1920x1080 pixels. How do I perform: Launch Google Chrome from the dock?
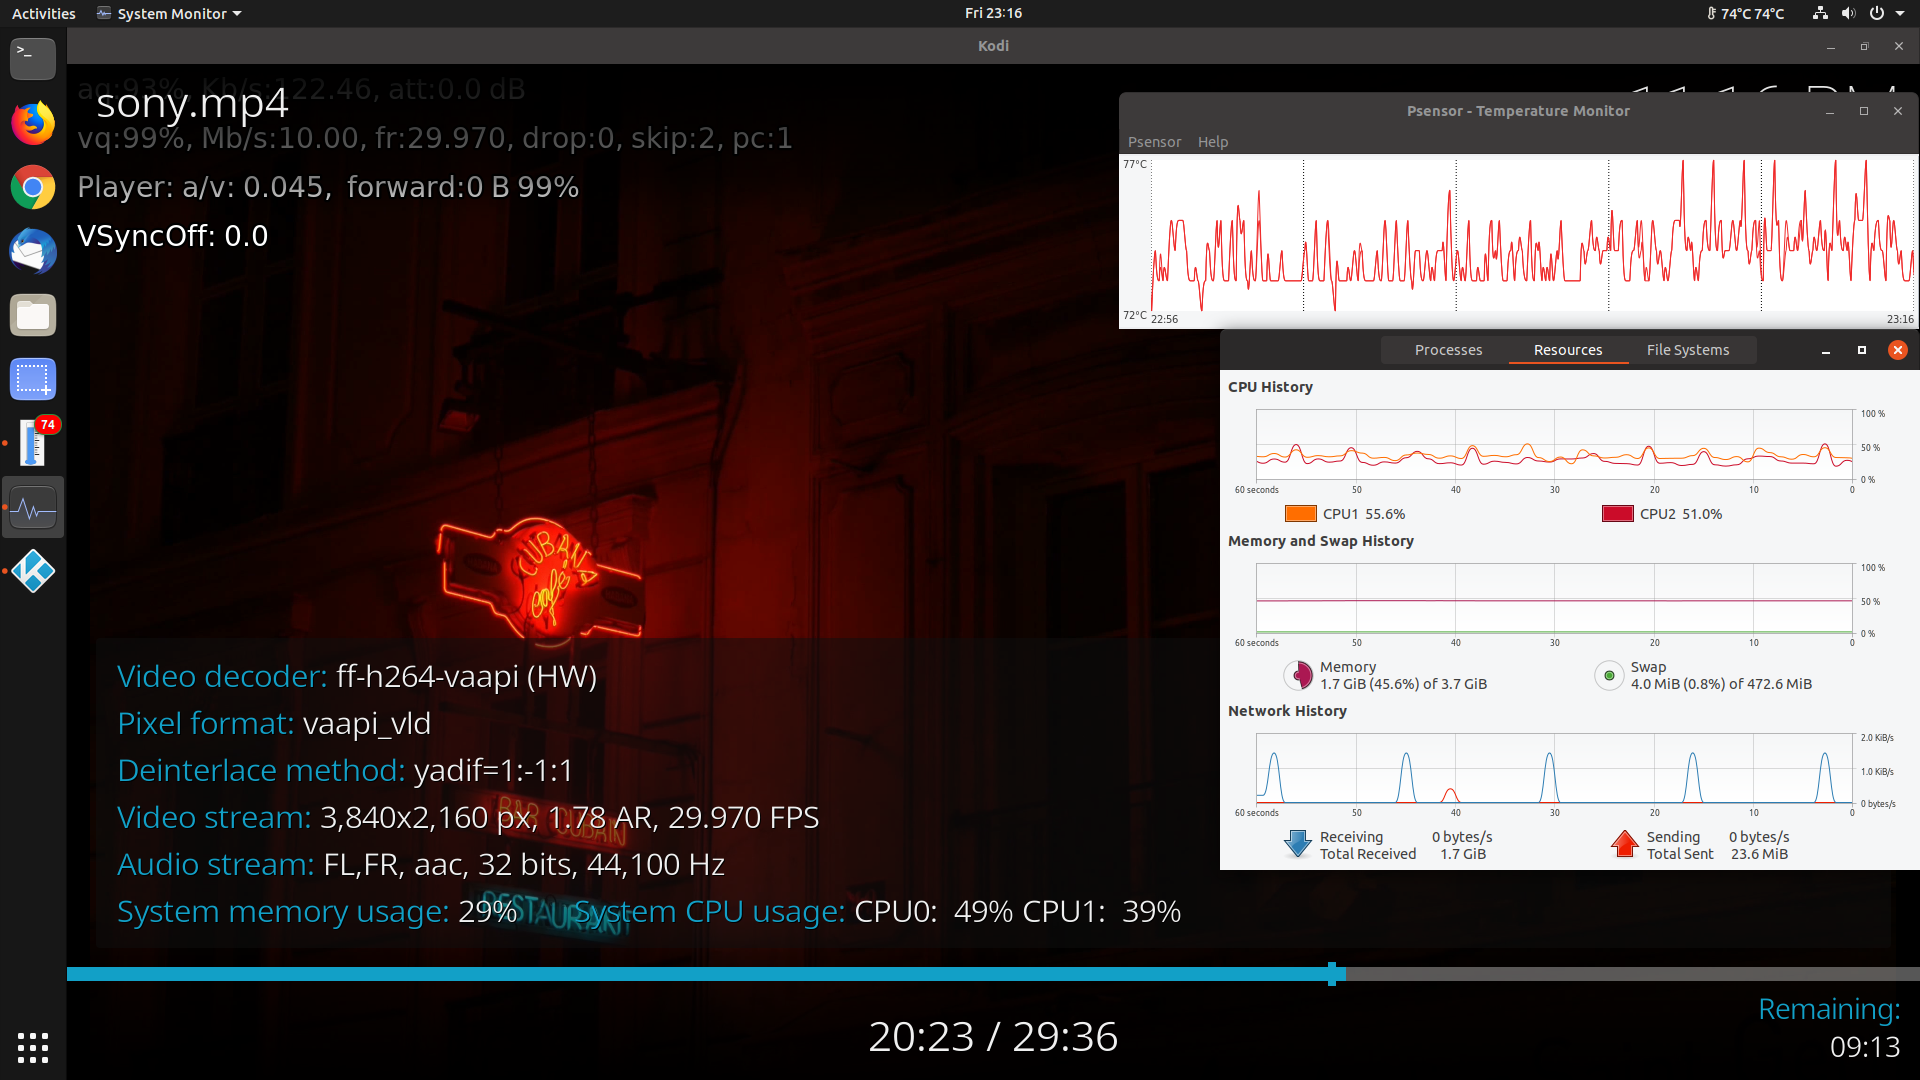(x=33, y=187)
